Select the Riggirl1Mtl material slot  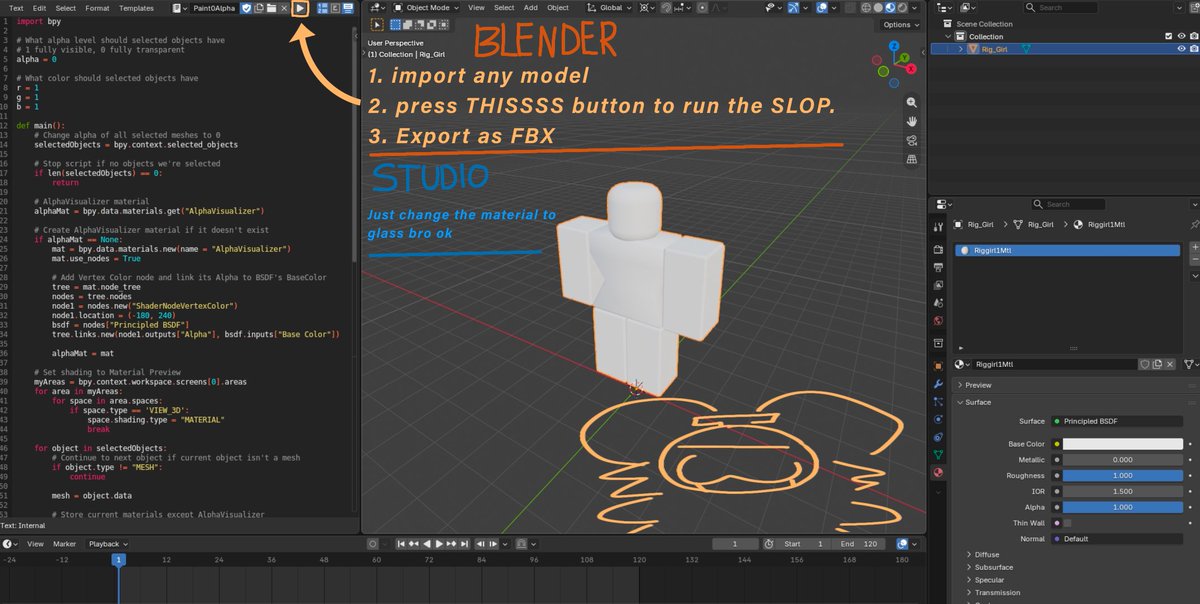tap(1067, 250)
